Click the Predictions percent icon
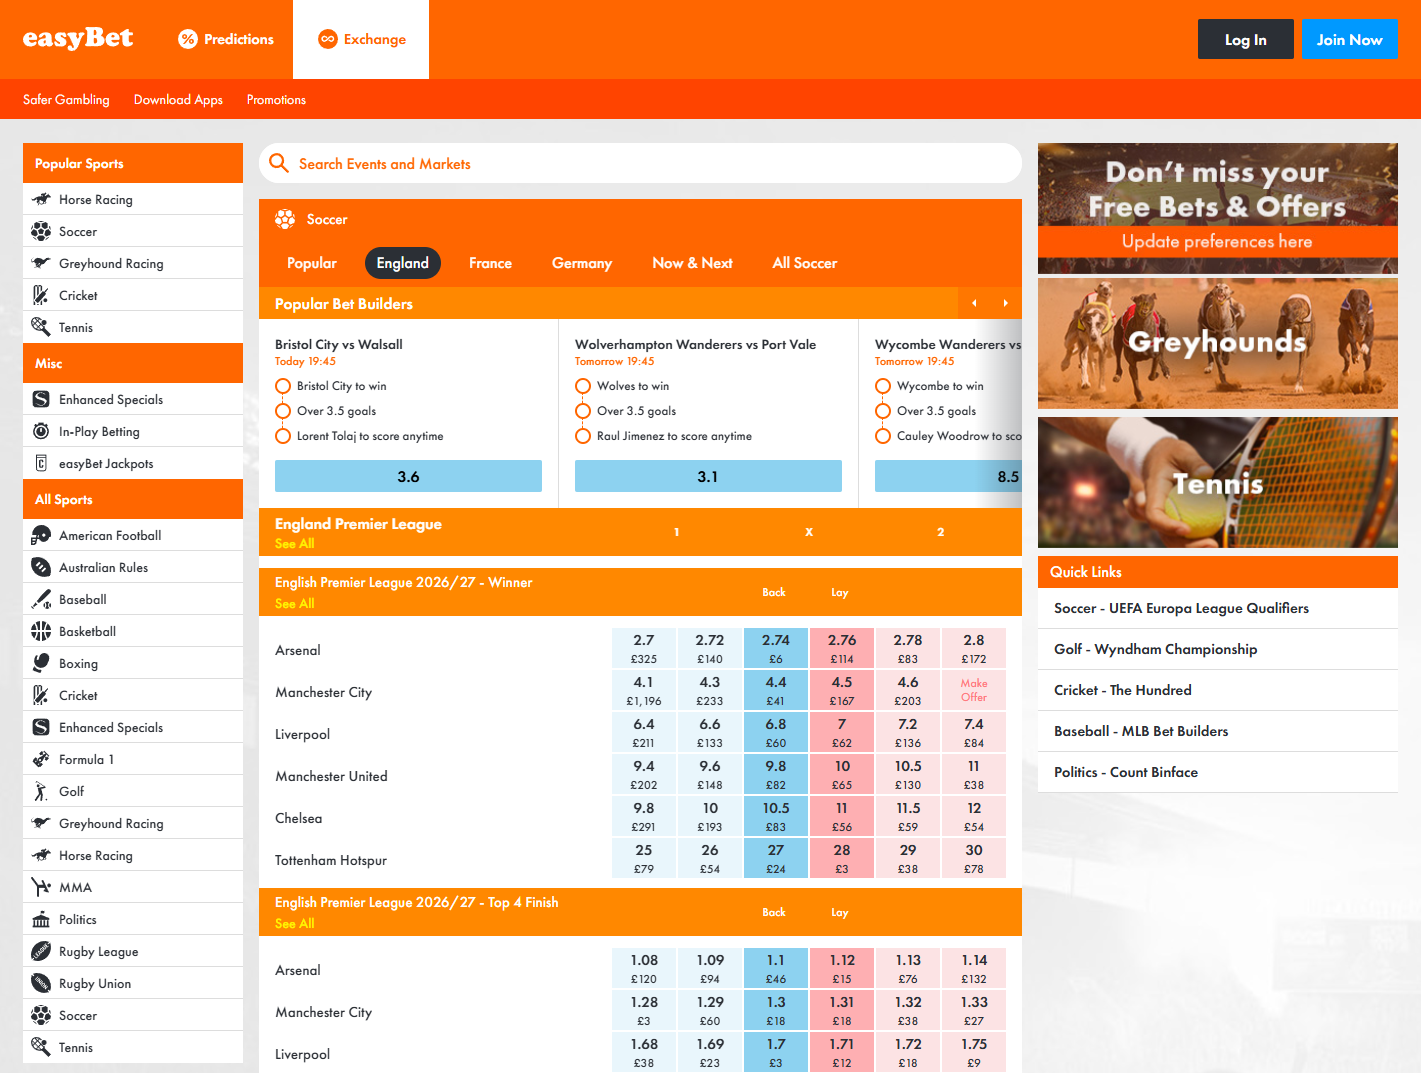Screen dimensions: 1421x1073 [188, 39]
